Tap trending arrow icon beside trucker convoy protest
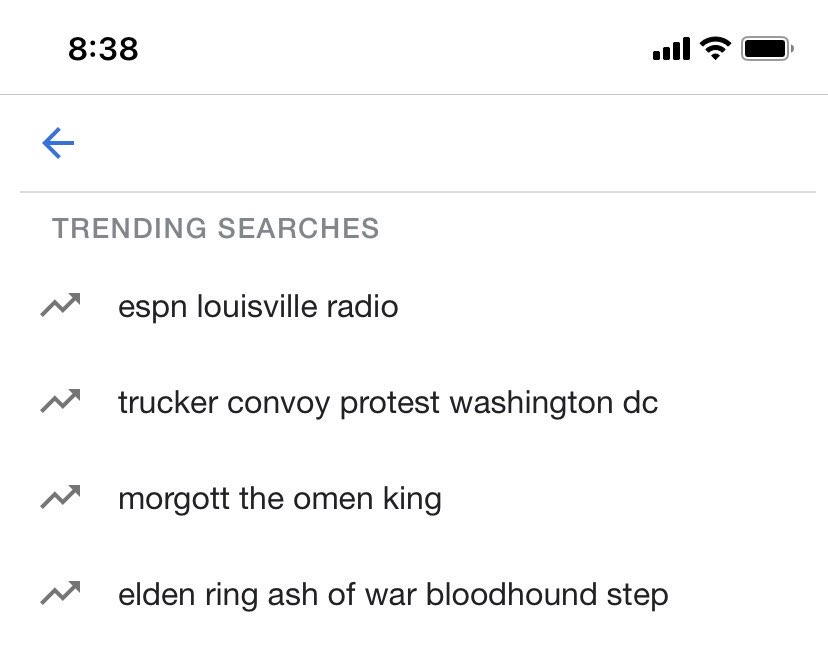Screen dimensions: 828x652 pyautogui.click(x=60, y=401)
